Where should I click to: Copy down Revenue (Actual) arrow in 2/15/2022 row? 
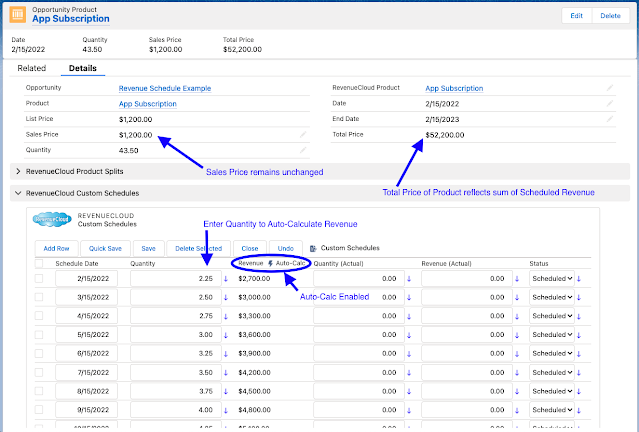(x=517, y=279)
